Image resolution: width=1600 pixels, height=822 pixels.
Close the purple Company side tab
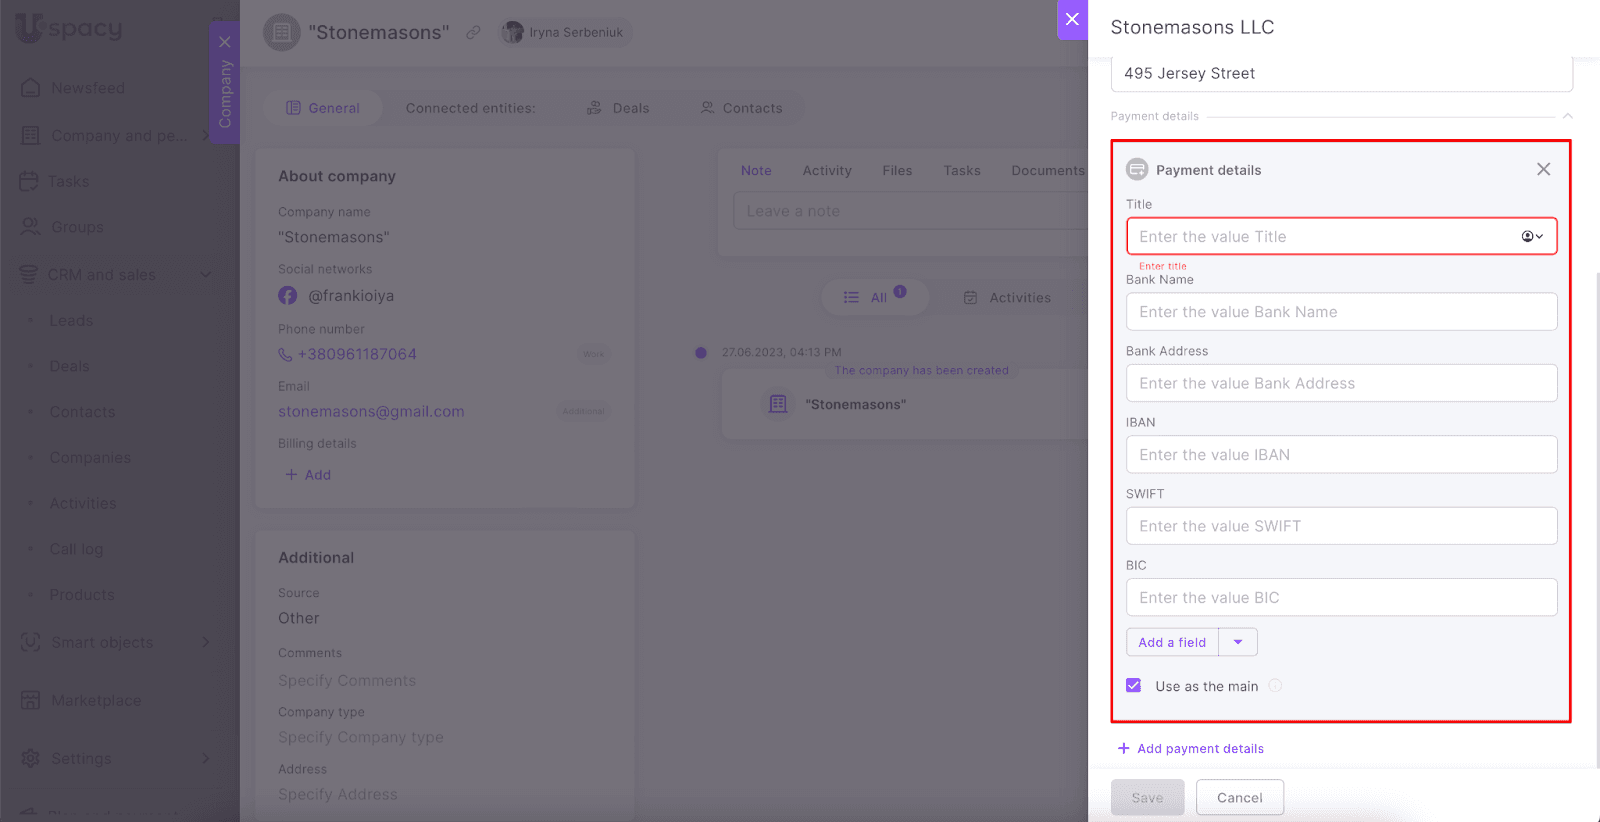pyautogui.click(x=225, y=42)
